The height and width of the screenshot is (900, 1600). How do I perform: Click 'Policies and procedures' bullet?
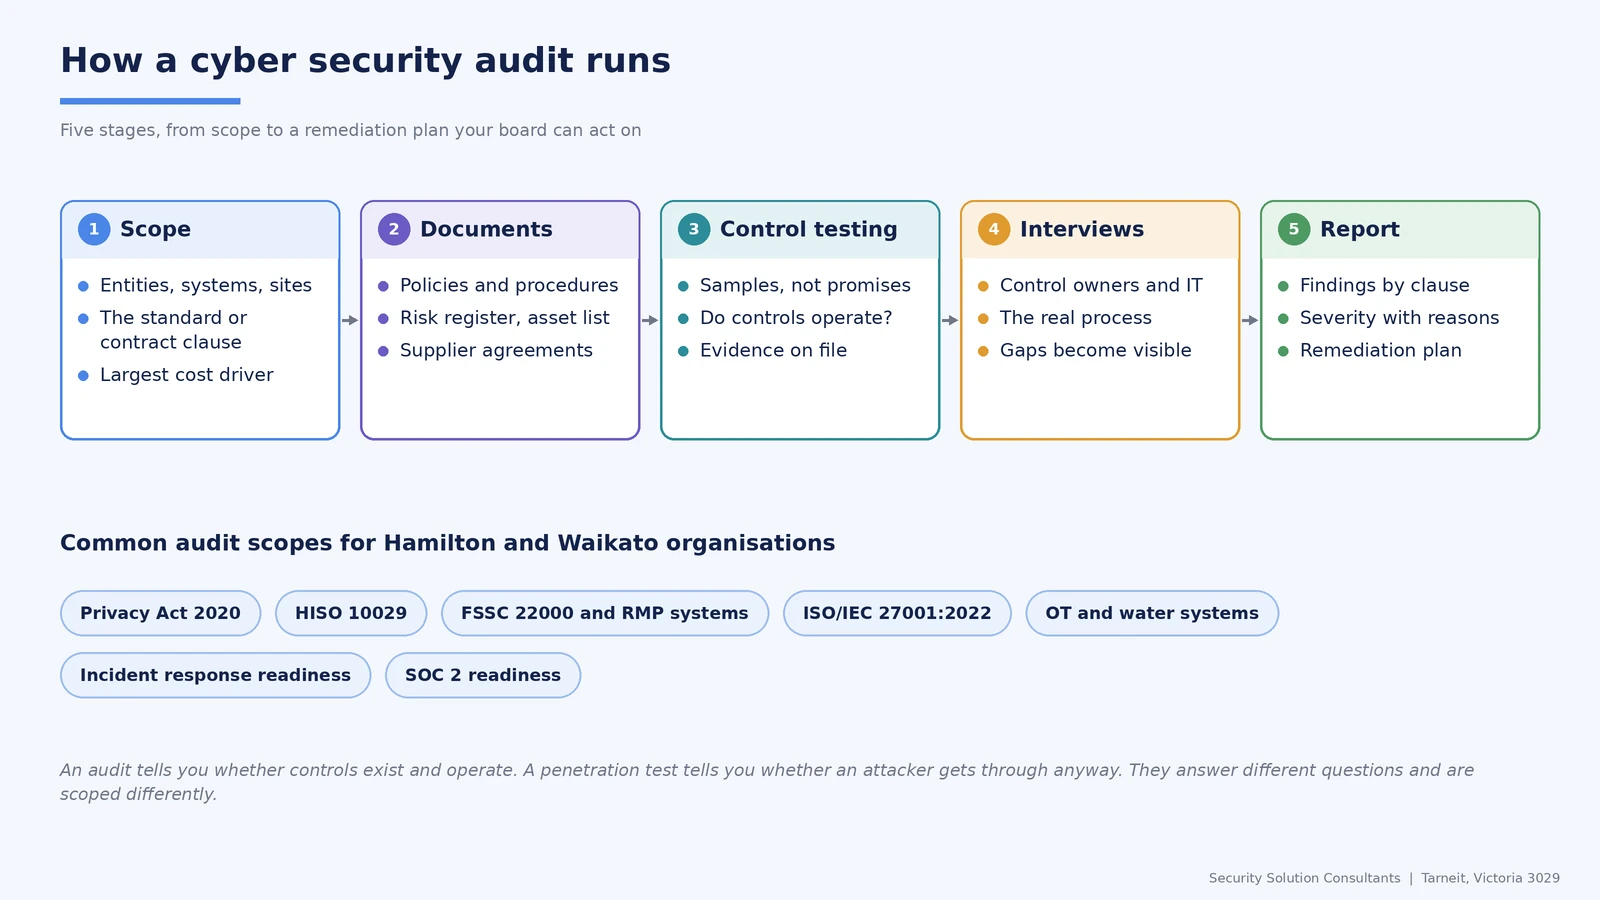click(509, 286)
